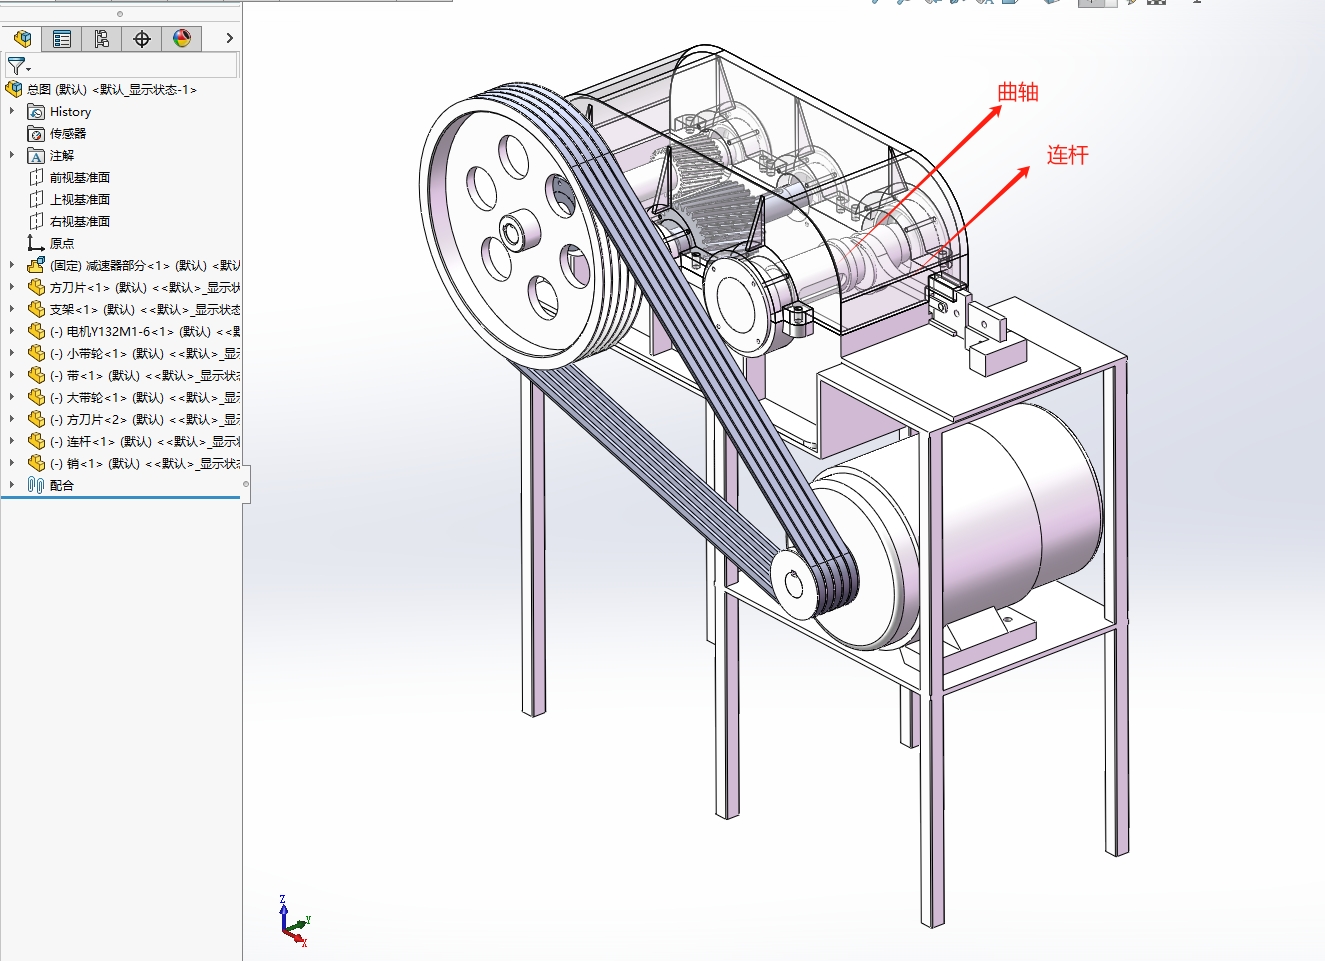
Task: Switch to the ConfigurationManager tab
Action: click(102, 39)
